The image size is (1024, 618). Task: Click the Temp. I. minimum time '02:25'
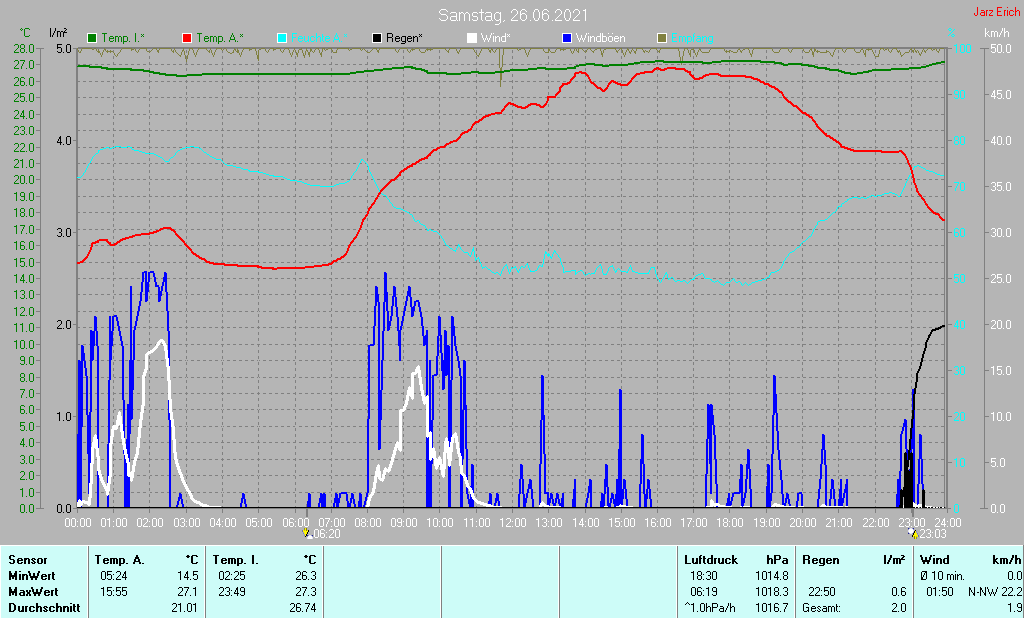tap(232, 576)
